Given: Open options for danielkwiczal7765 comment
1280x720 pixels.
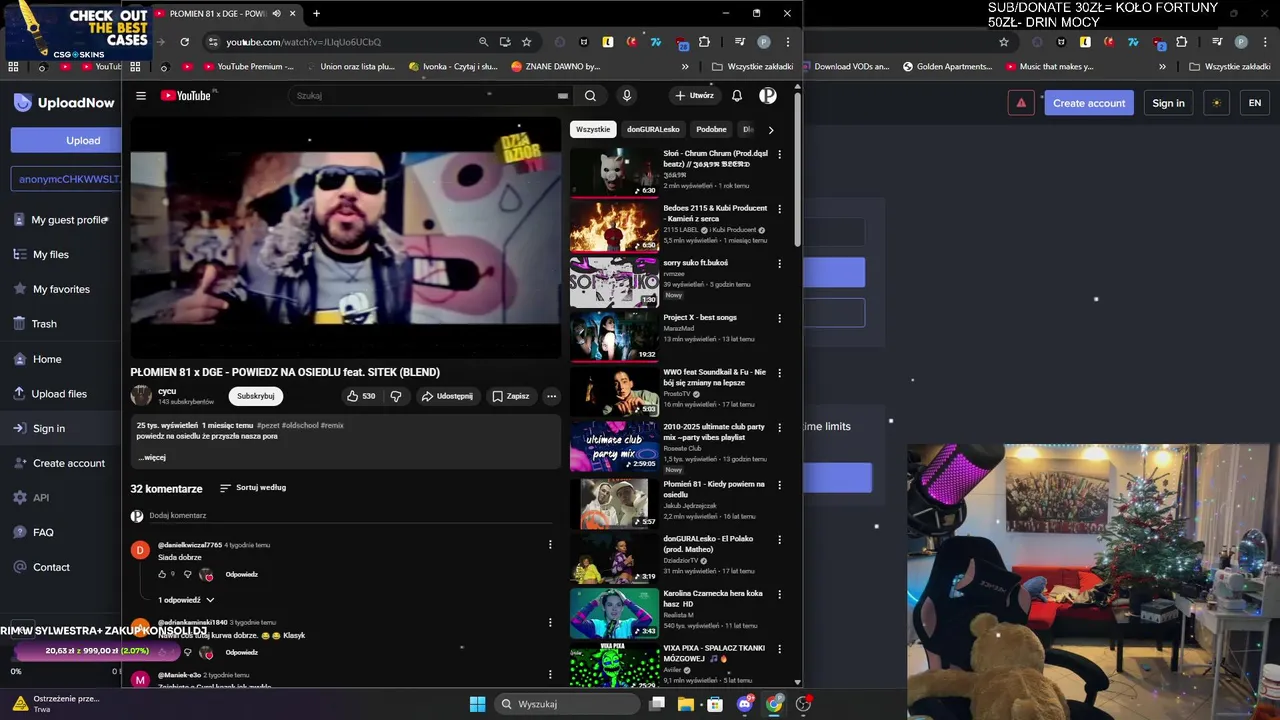Looking at the screenshot, I should [x=549, y=545].
